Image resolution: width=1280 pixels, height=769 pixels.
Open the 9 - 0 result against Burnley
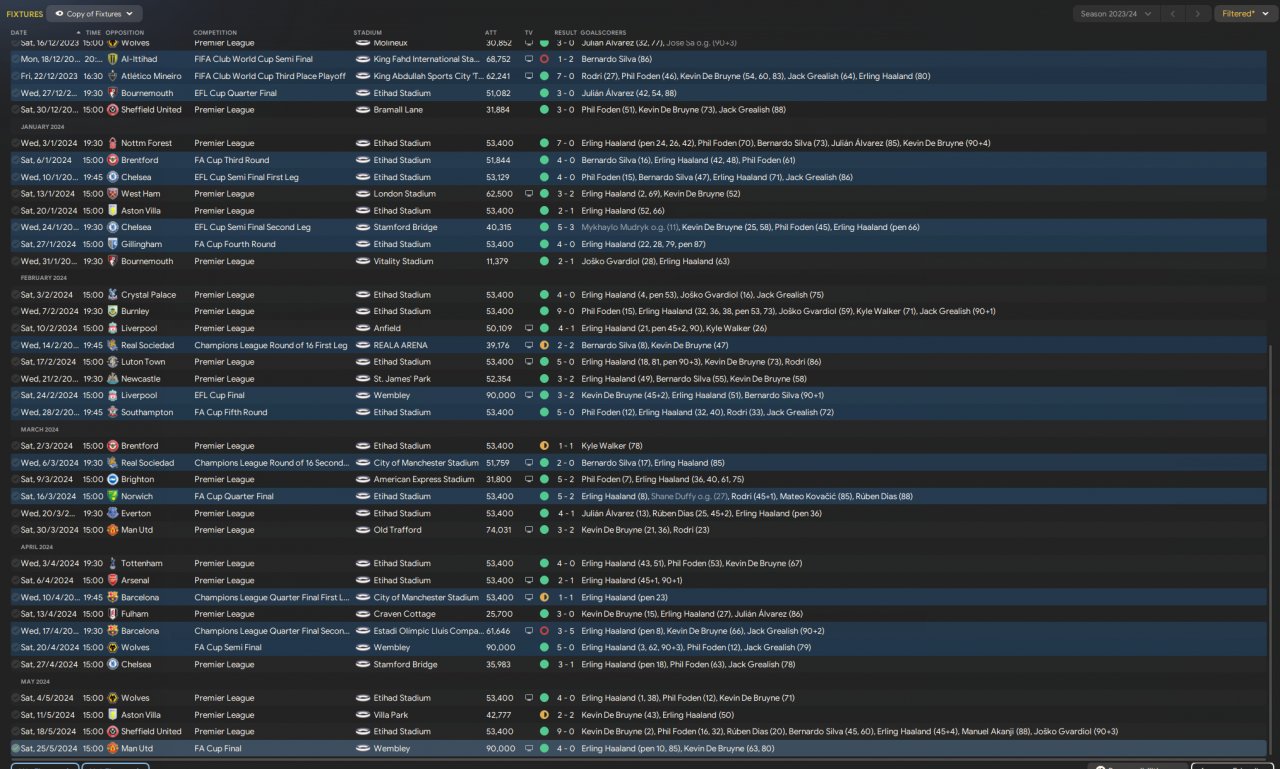tap(565, 311)
